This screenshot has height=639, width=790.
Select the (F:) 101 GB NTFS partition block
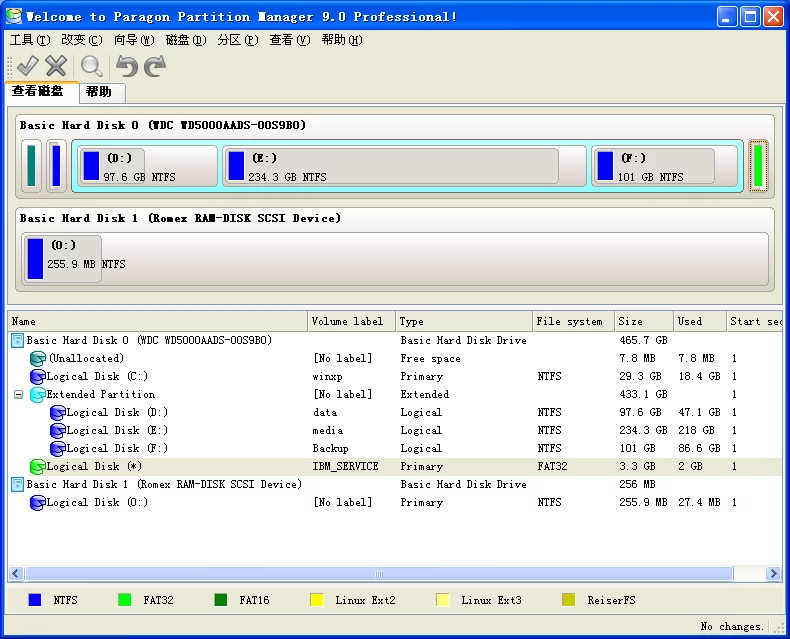665,166
